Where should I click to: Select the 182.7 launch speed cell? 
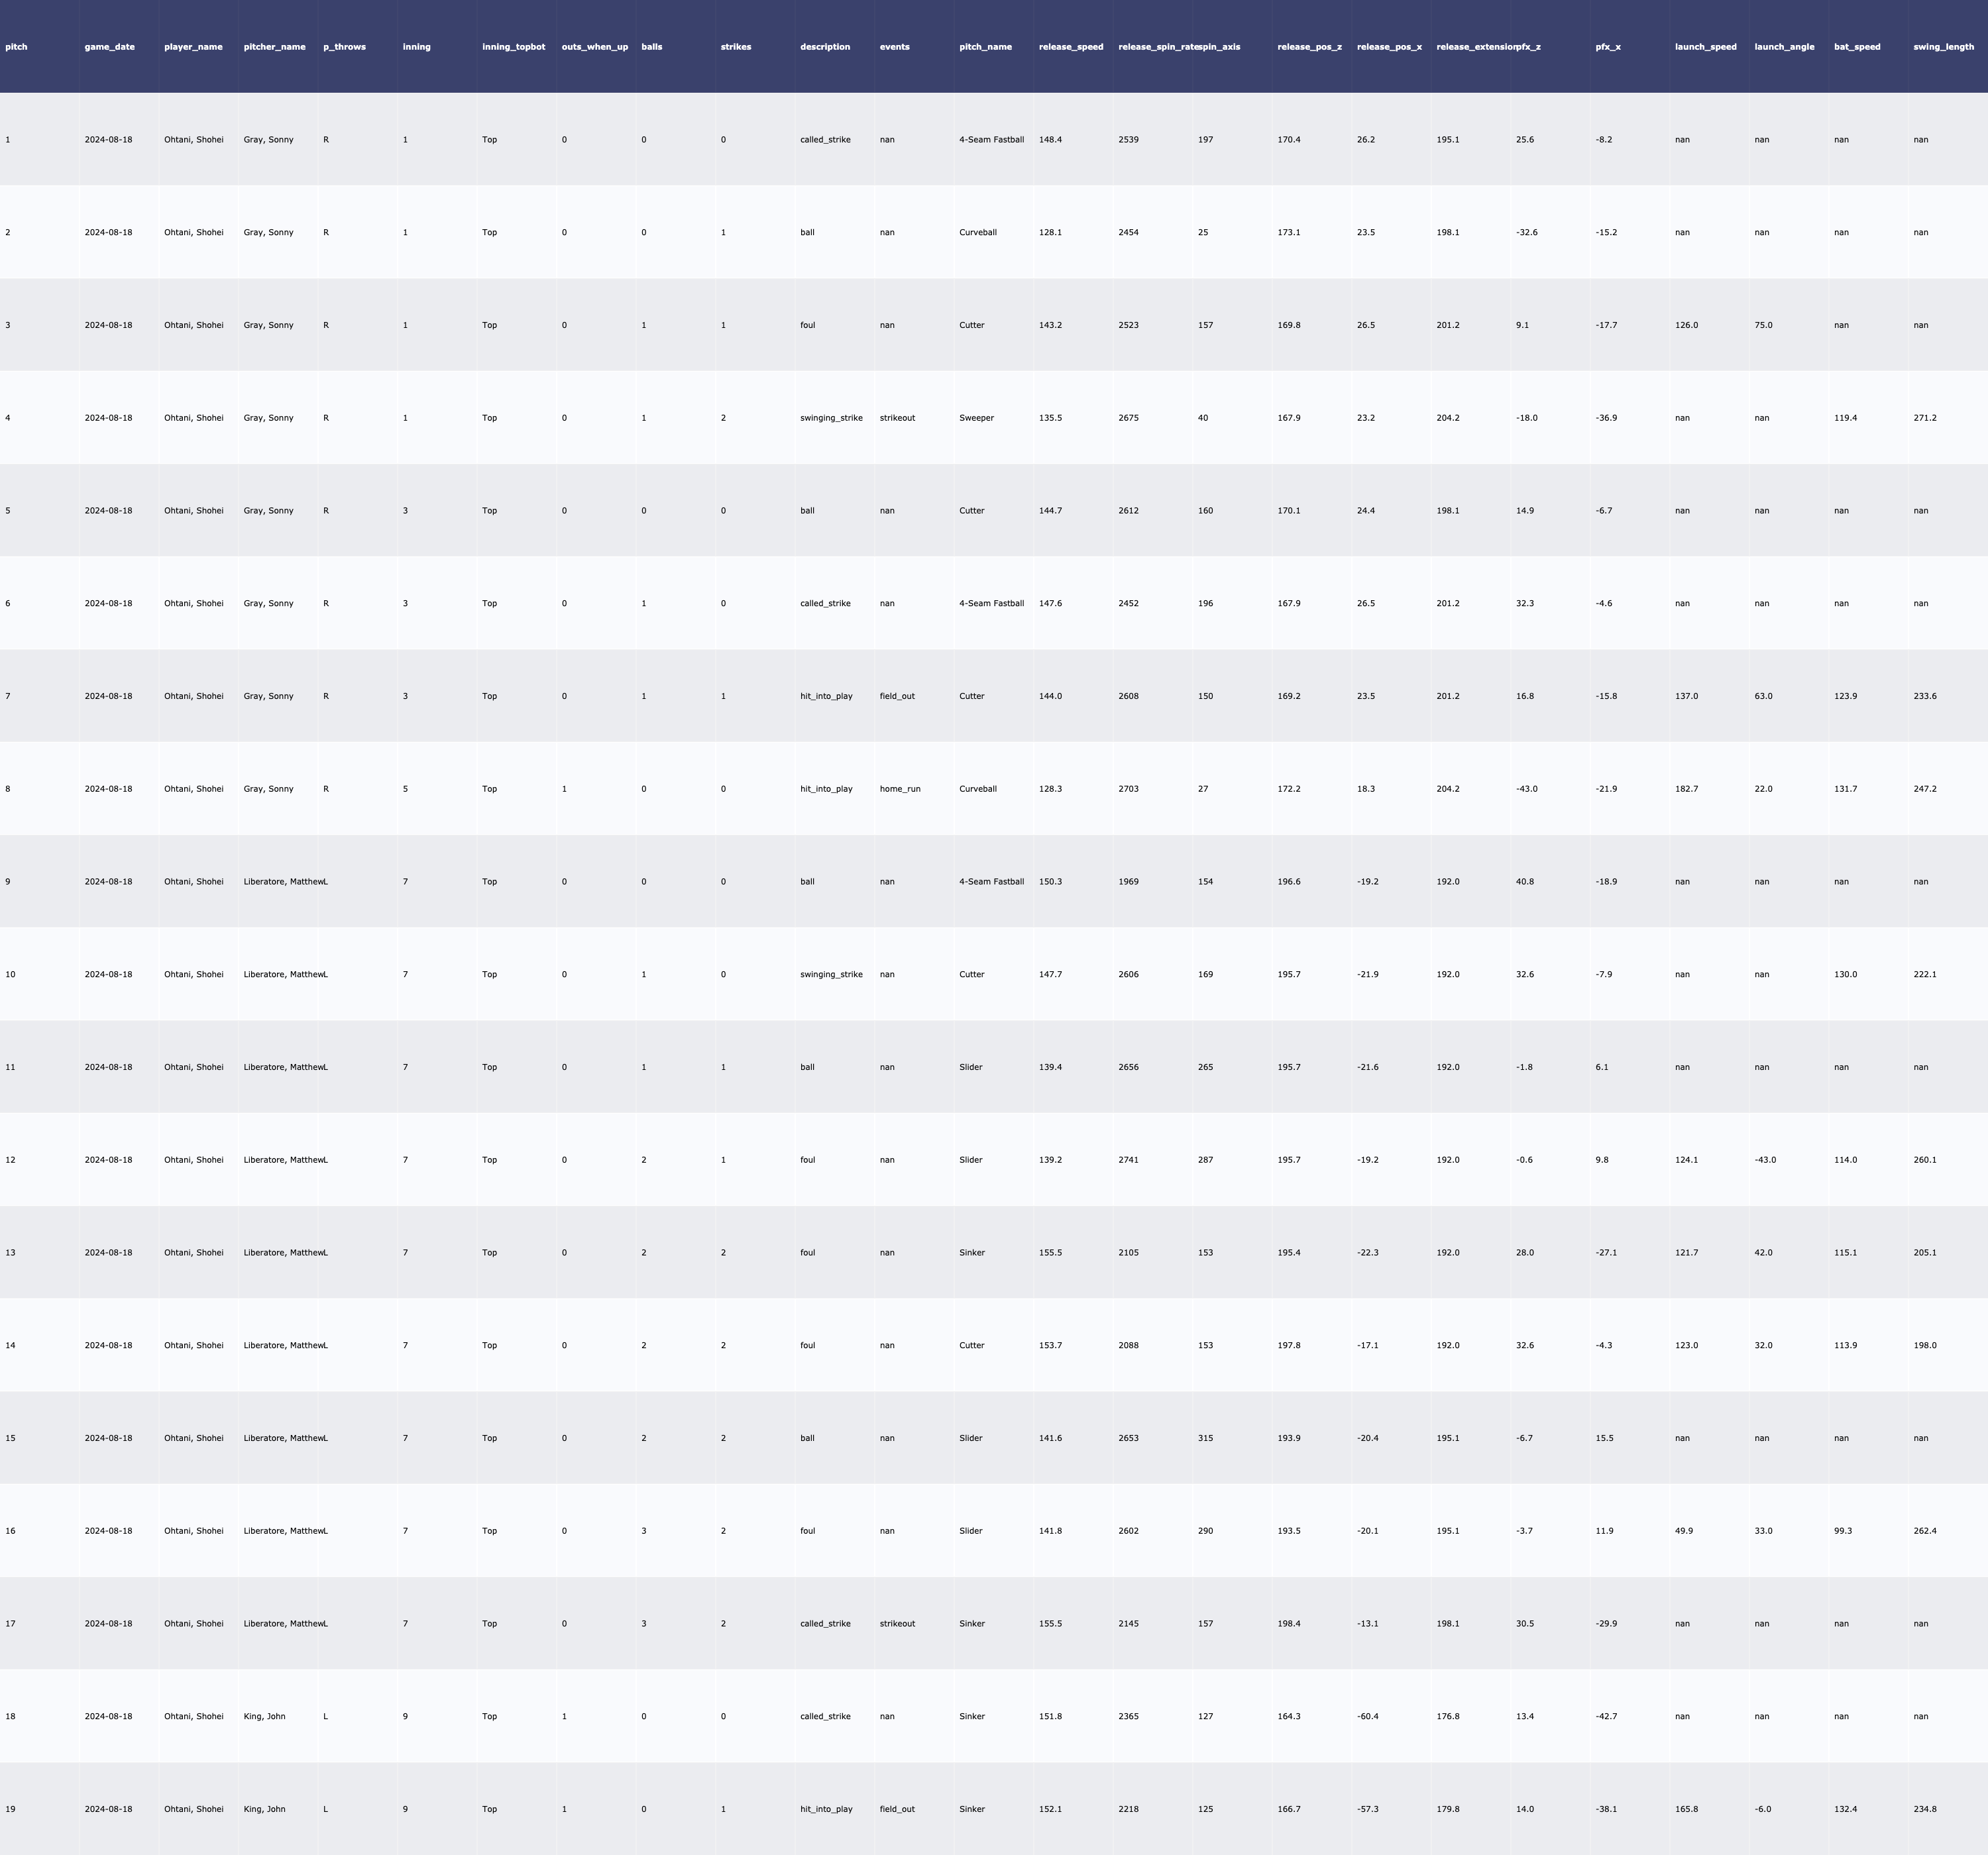[x=1686, y=789]
